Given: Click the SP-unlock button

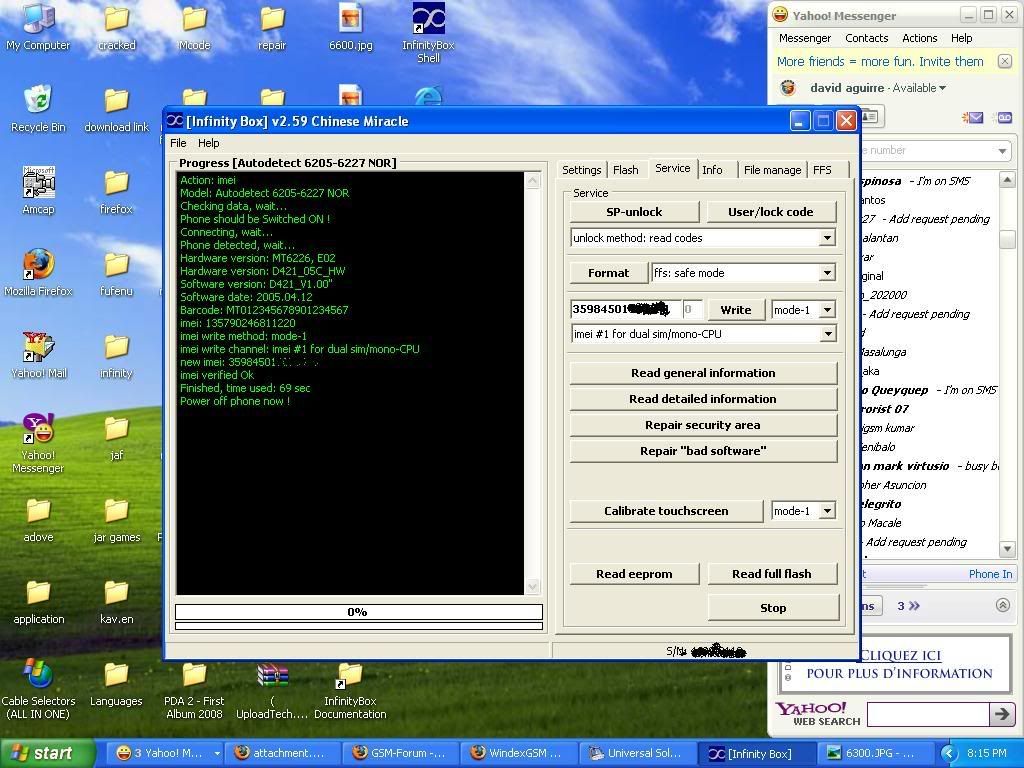Looking at the screenshot, I should [634, 212].
